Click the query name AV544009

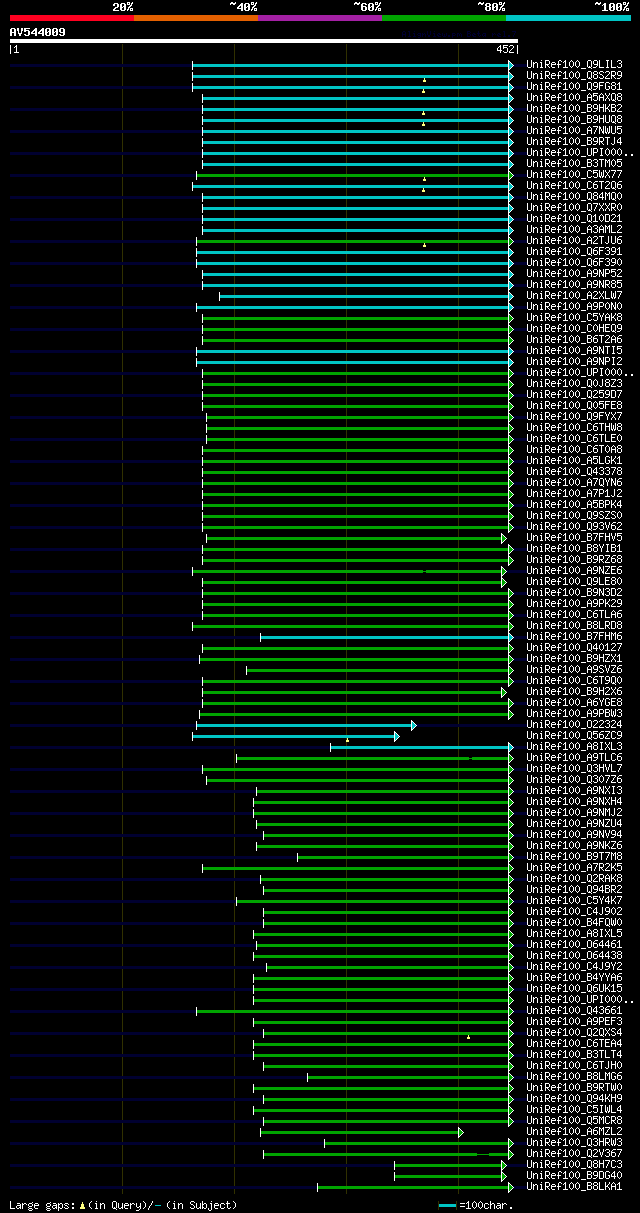click(x=38, y=32)
